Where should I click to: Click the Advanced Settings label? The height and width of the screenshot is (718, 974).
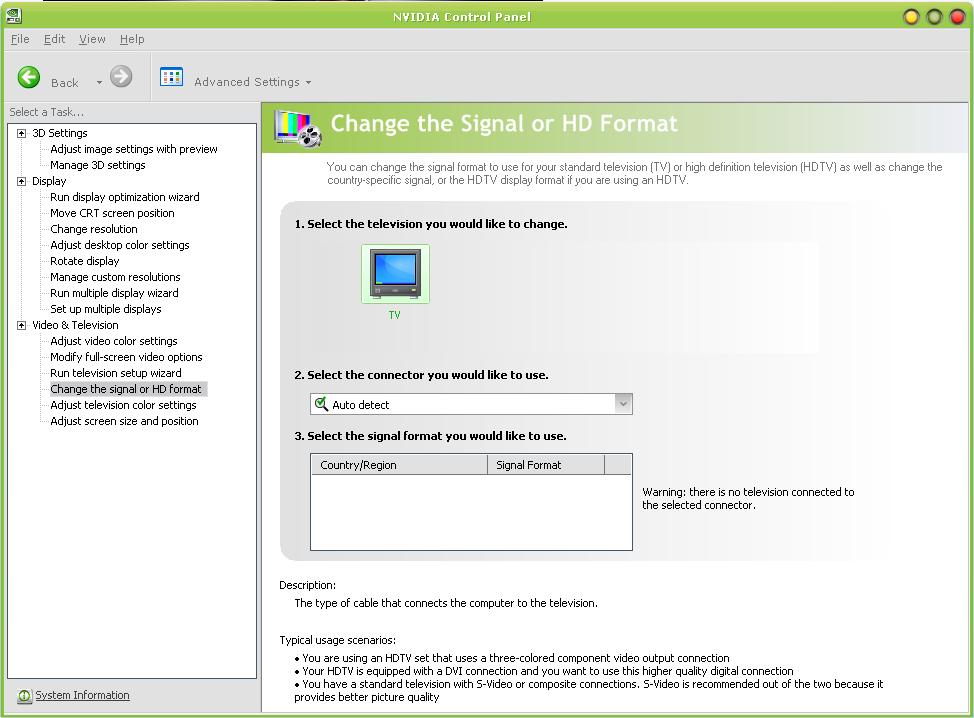(x=247, y=82)
